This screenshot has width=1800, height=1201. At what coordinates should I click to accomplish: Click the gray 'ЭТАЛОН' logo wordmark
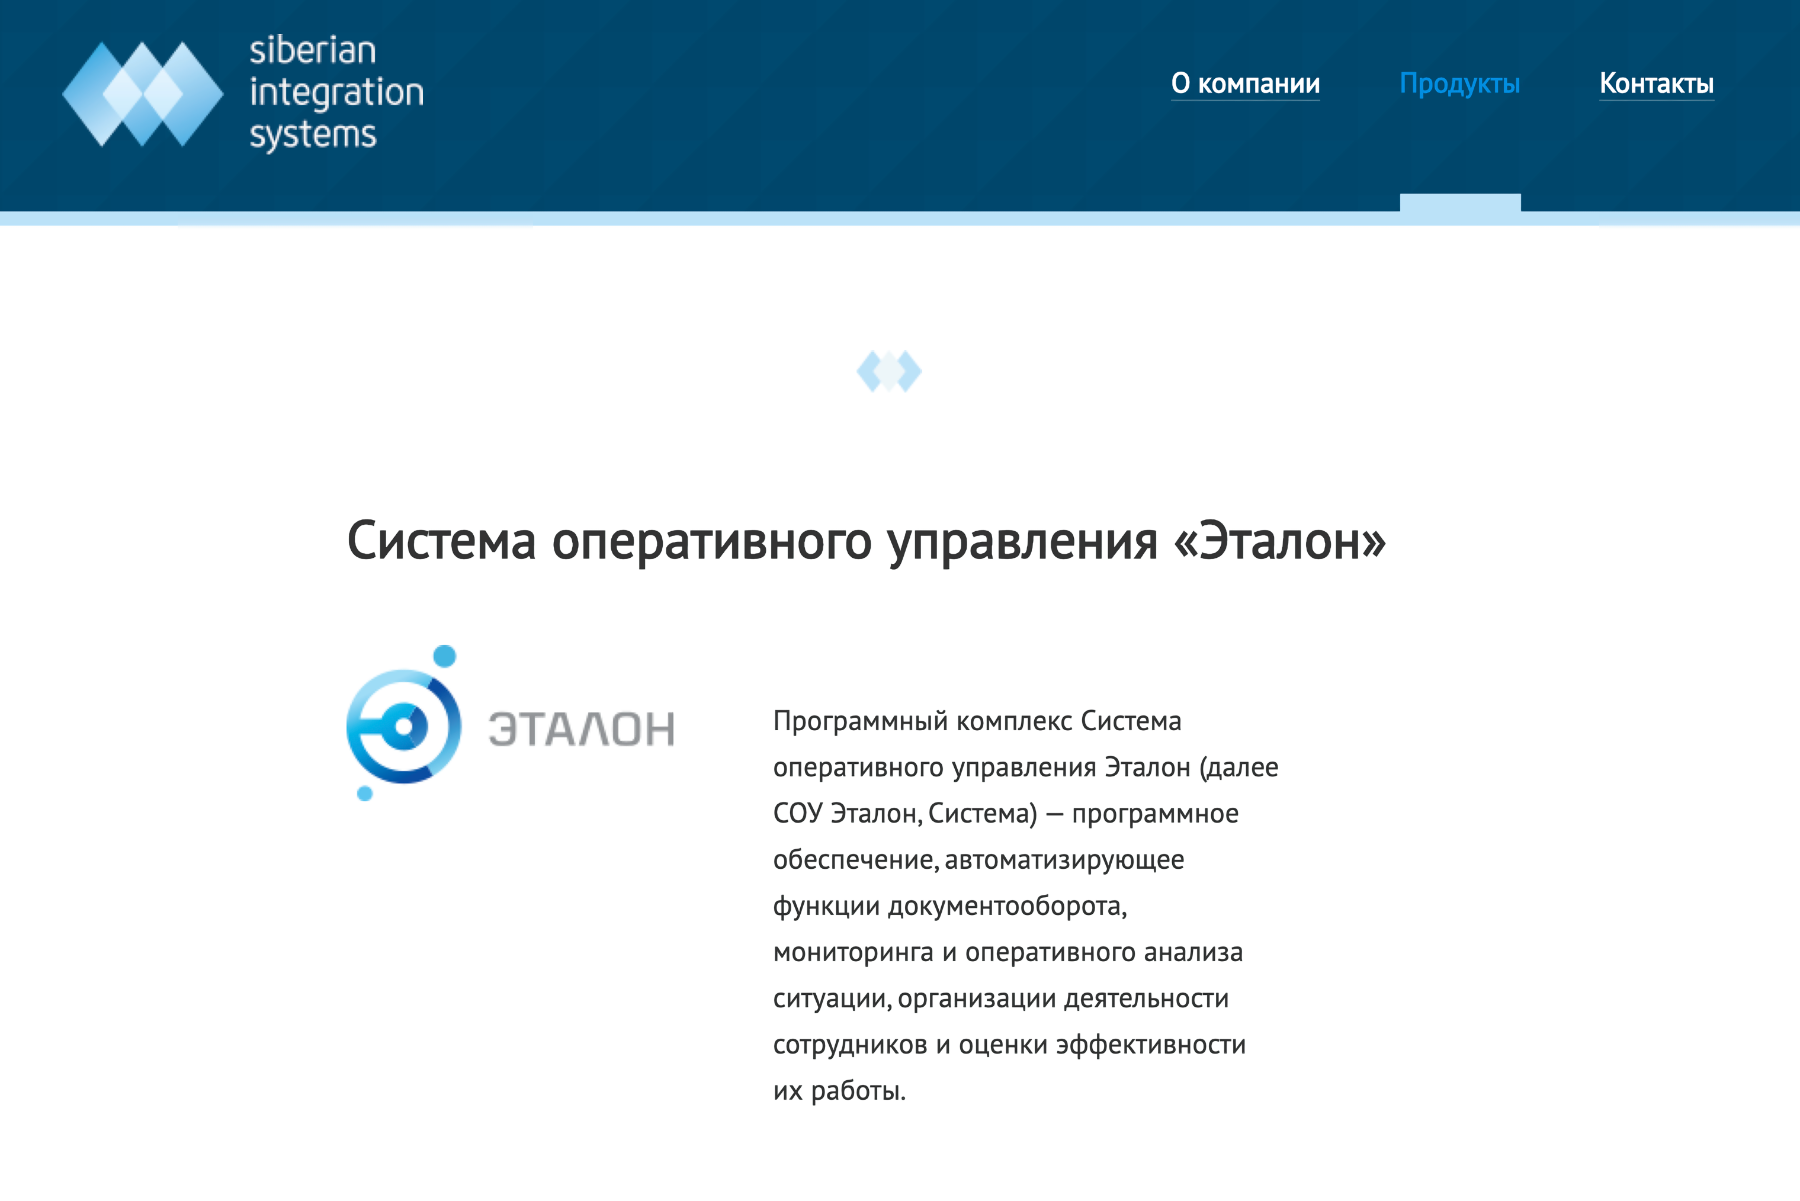coord(581,729)
